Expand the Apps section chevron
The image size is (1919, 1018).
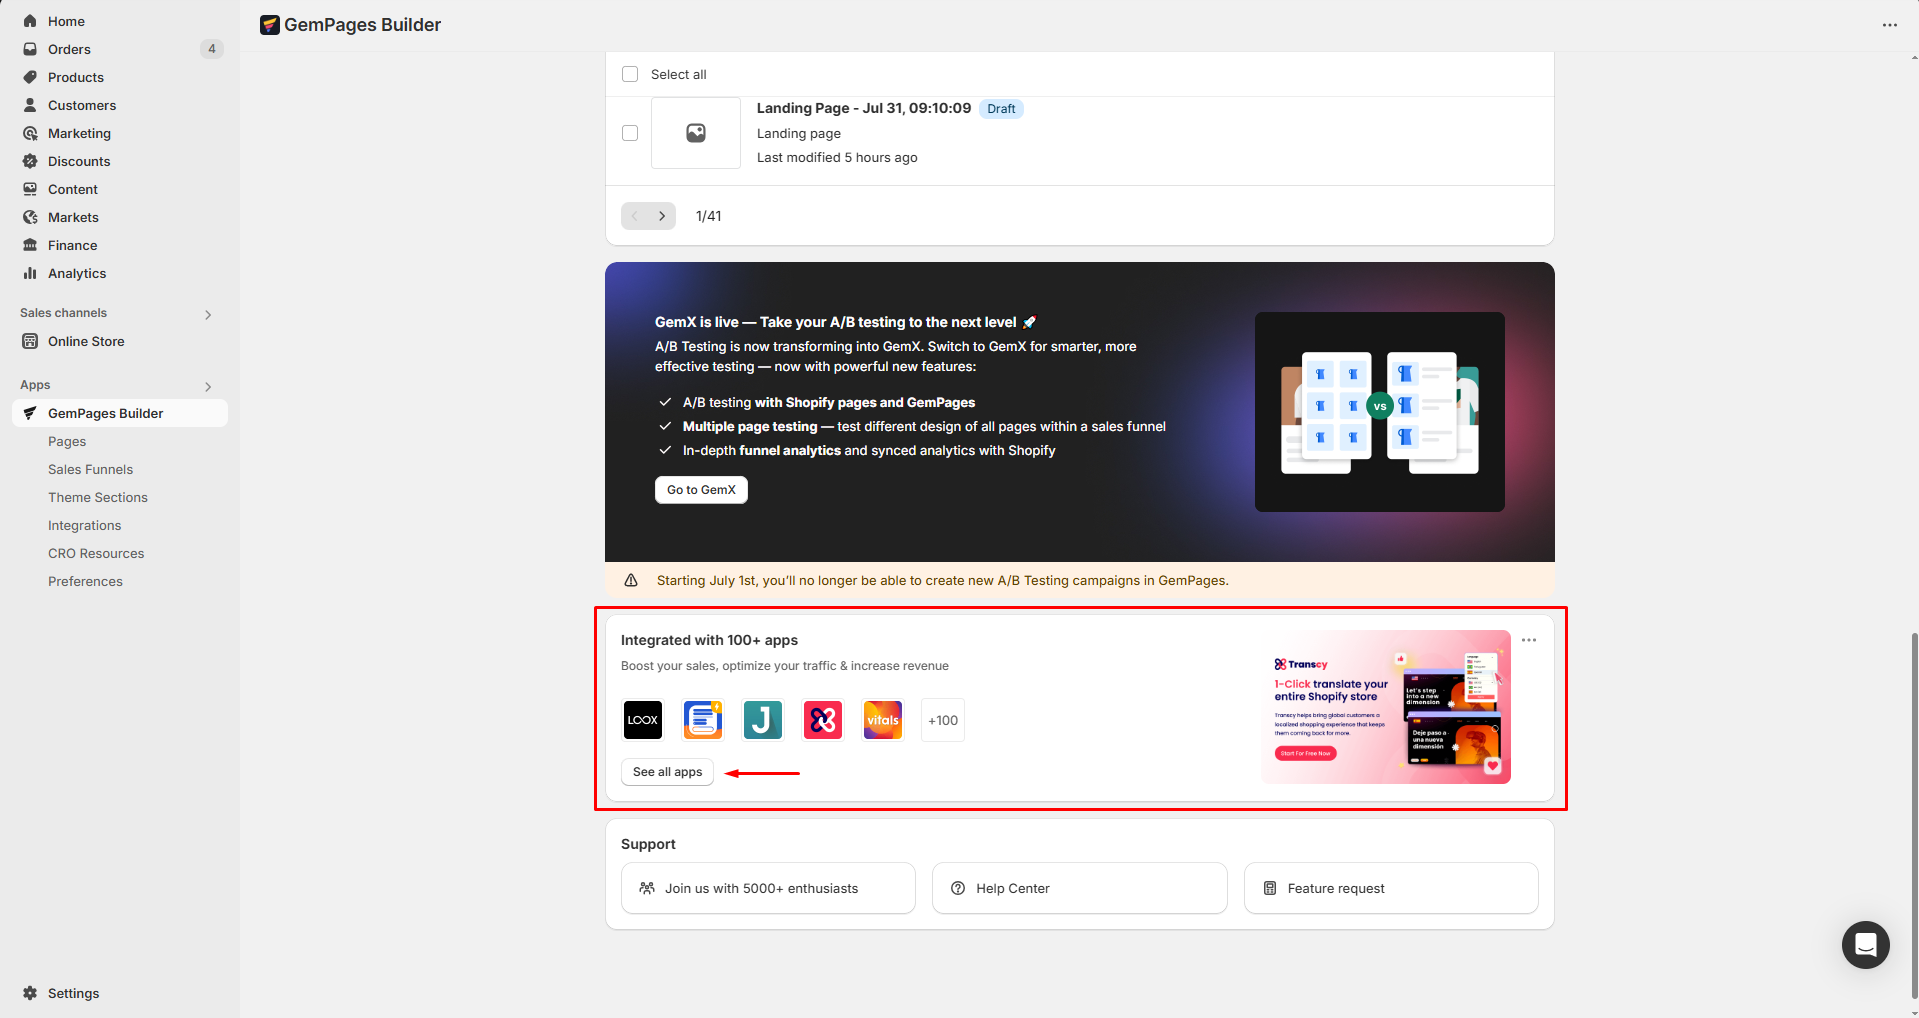click(208, 386)
